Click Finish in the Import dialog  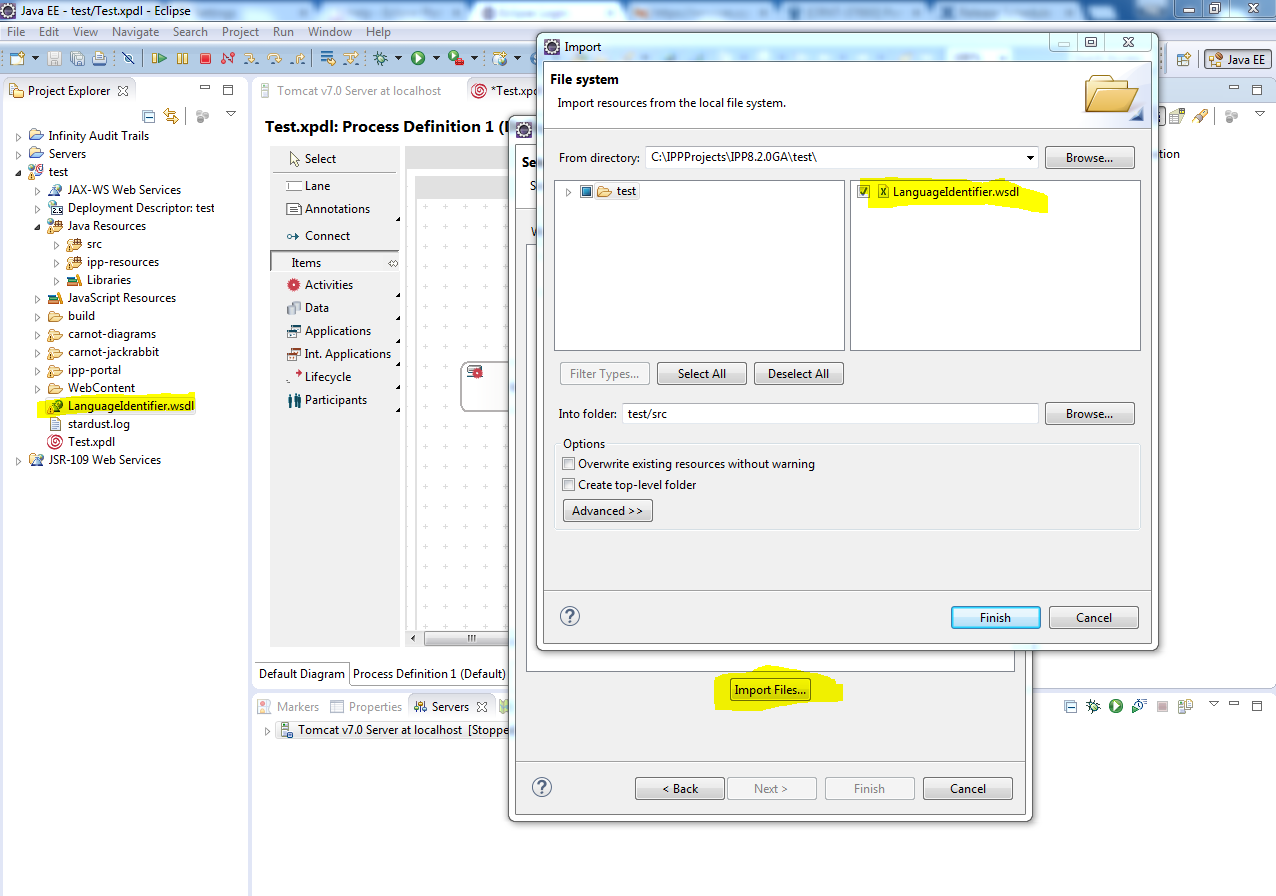pyautogui.click(x=995, y=618)
